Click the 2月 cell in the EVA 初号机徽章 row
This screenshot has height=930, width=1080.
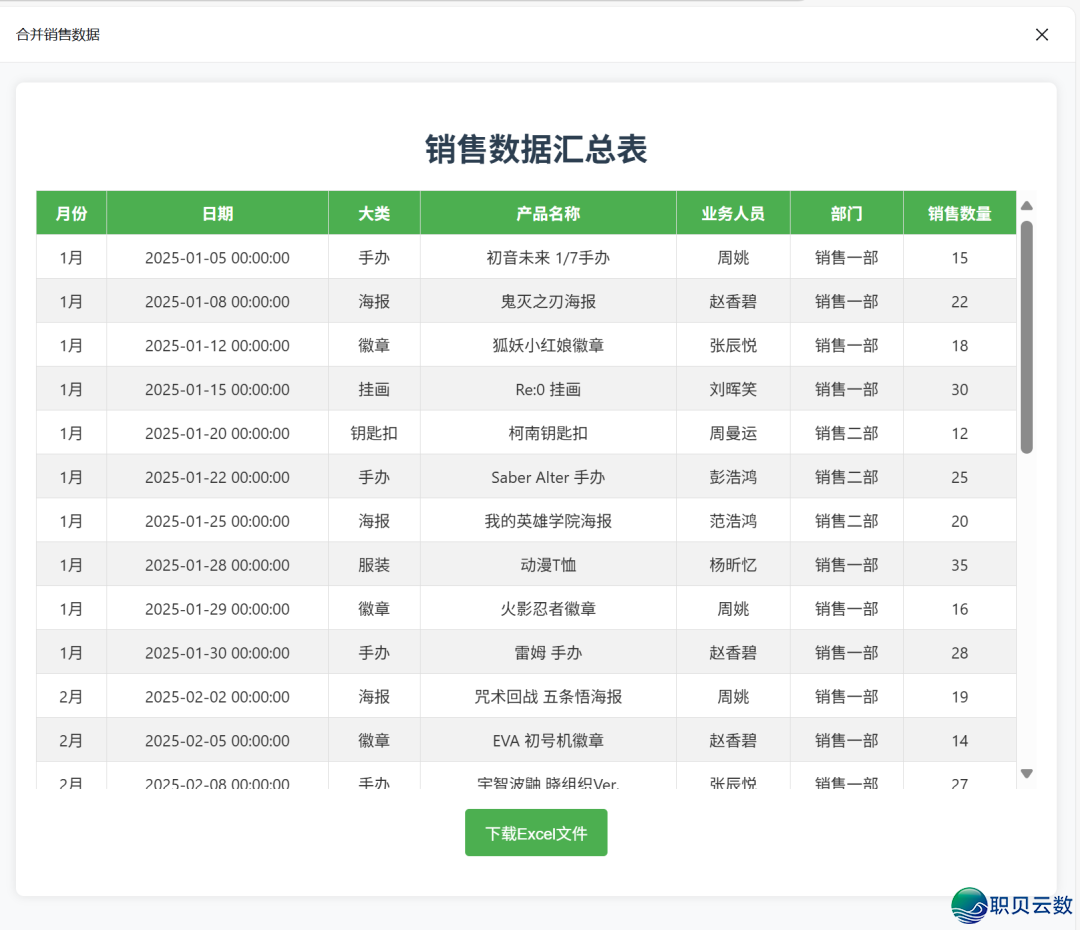click(72, 741)
